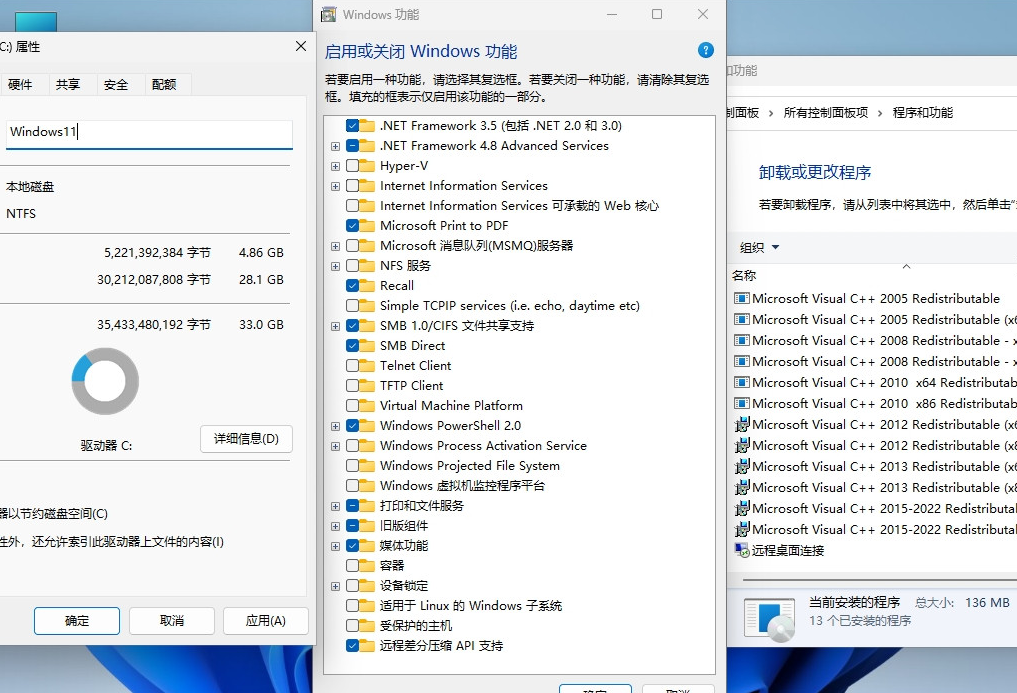
Task: Click the Visual C++ 2005 Redistributable icon
Action: 741,298
